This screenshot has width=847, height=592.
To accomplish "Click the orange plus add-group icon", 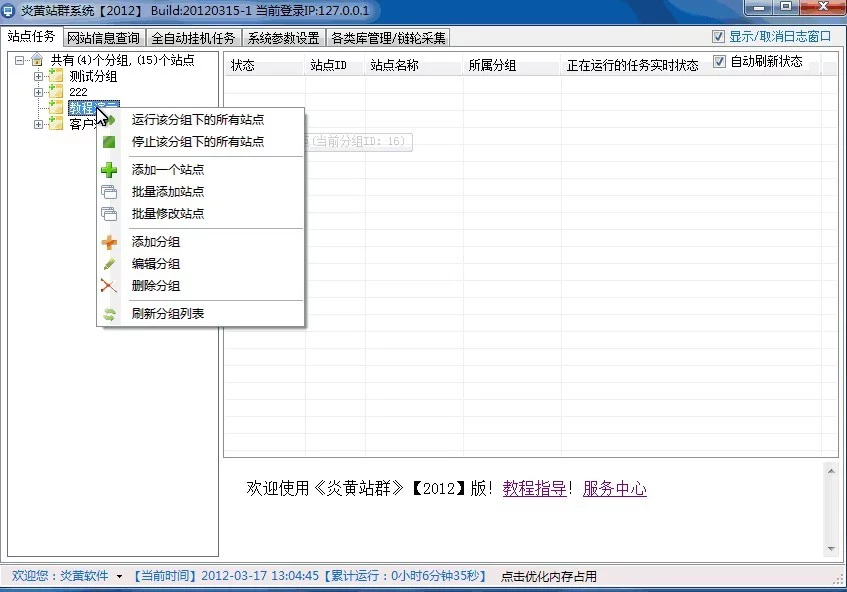I will [109, 242].
